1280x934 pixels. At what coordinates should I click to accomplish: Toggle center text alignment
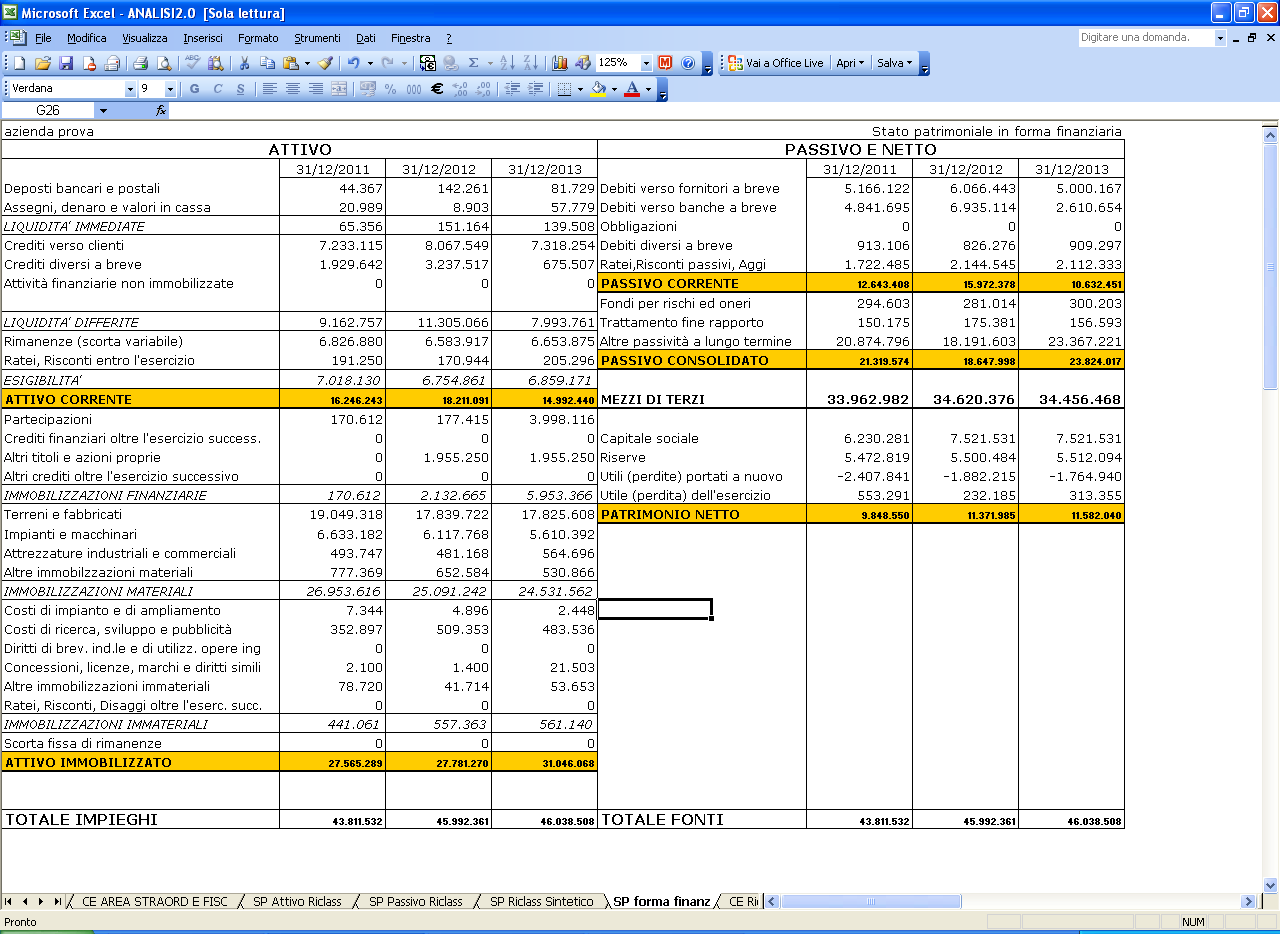click(292, 89)
